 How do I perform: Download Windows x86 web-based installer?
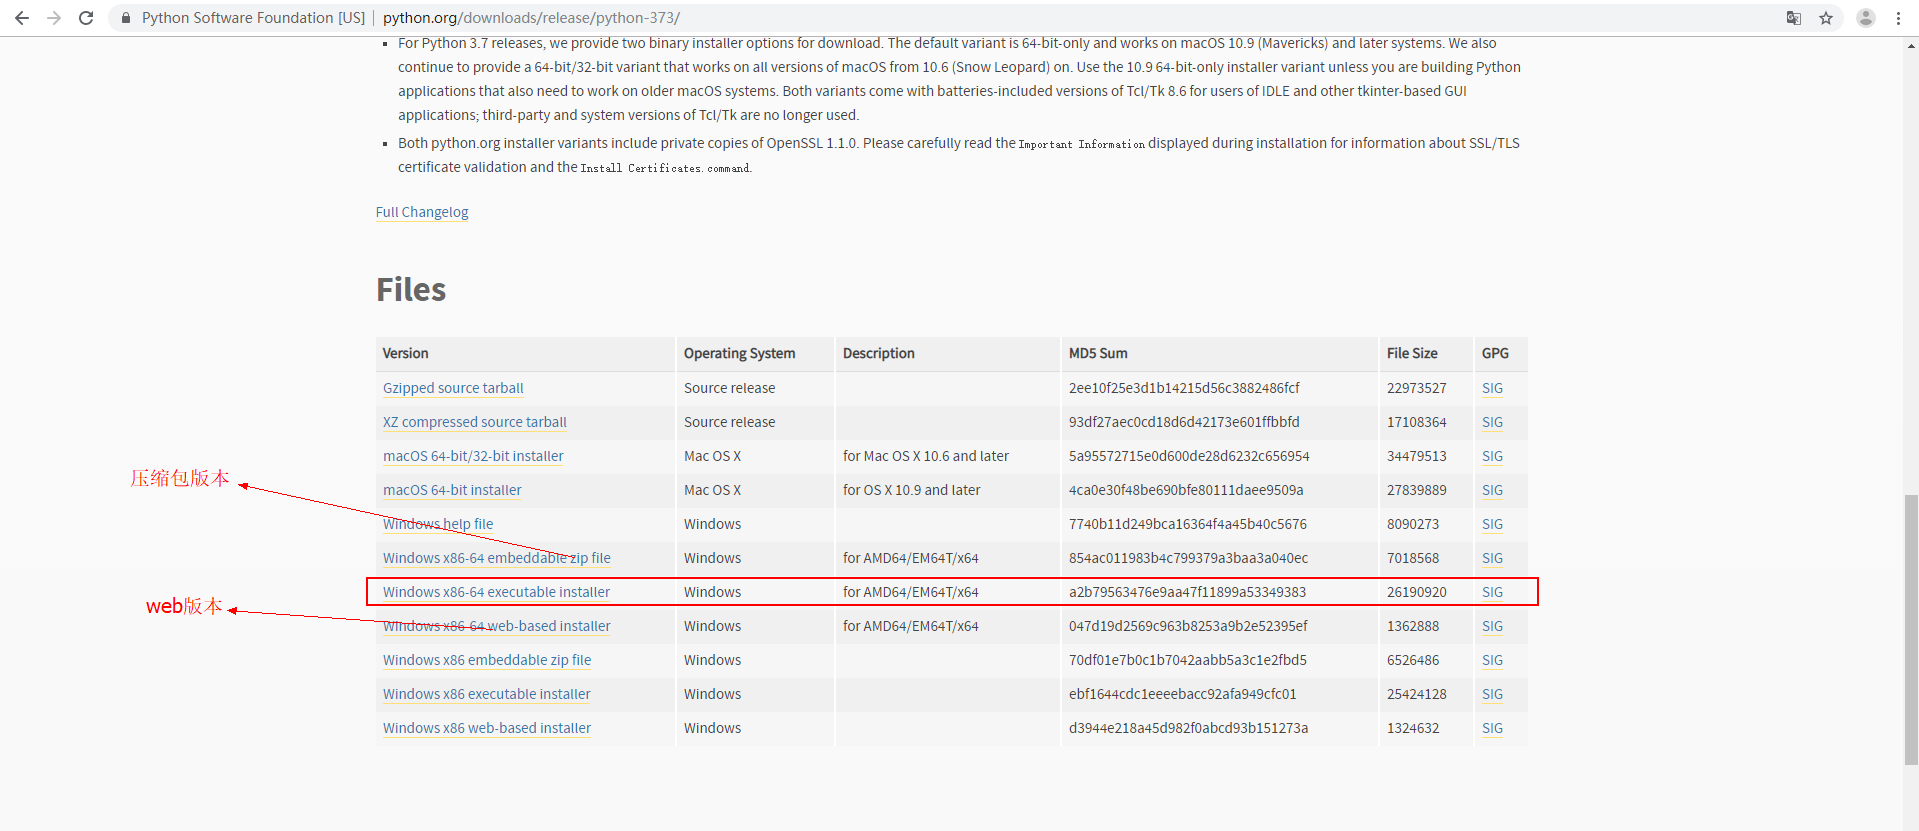pyautogui.click(x=487, y=728)
